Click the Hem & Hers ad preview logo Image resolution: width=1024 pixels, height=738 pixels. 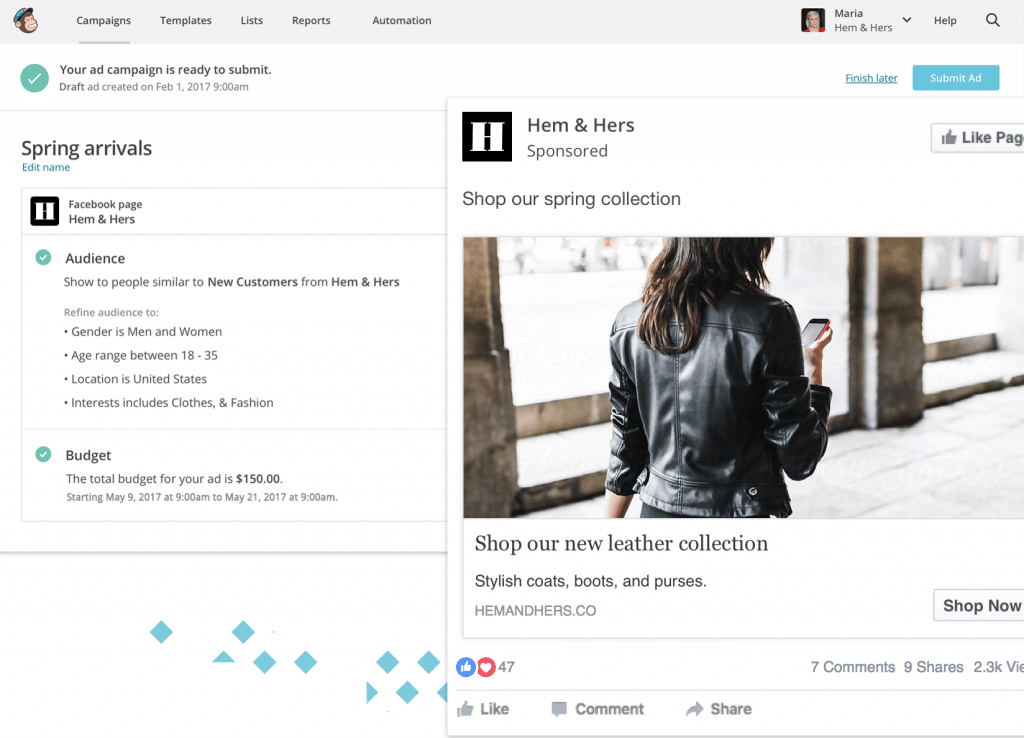pos(487,136)
